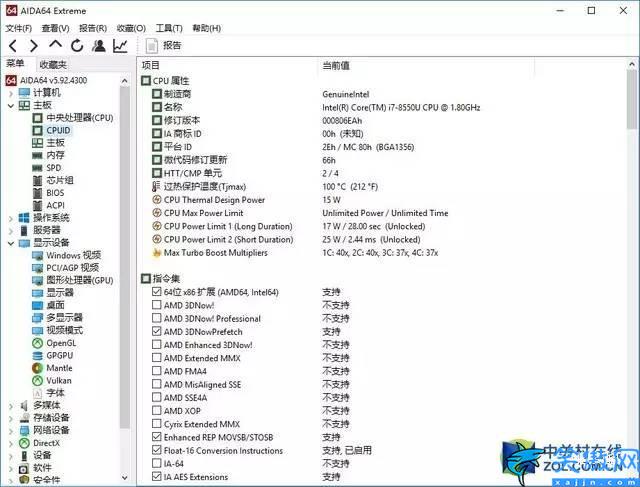Toggle AMD Enhanced 3DNow! checkbox

pyautogui.click(x=156, y=345)
